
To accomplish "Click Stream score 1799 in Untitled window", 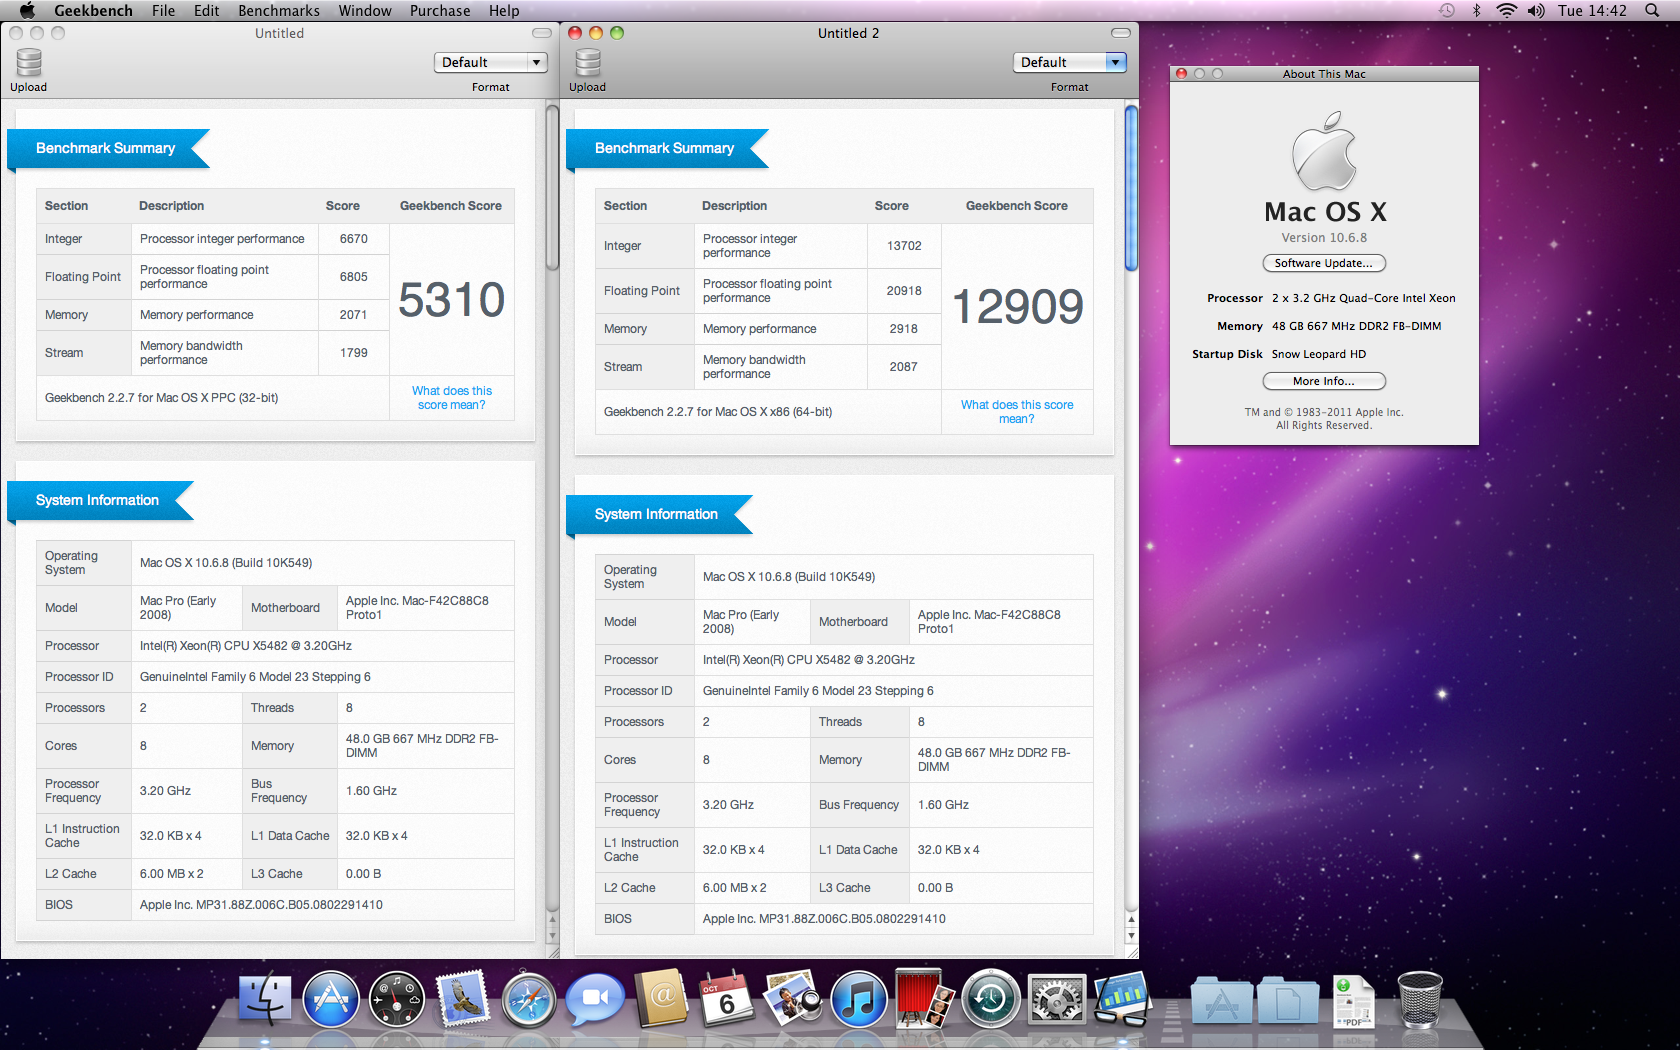I will coord(354,353).
